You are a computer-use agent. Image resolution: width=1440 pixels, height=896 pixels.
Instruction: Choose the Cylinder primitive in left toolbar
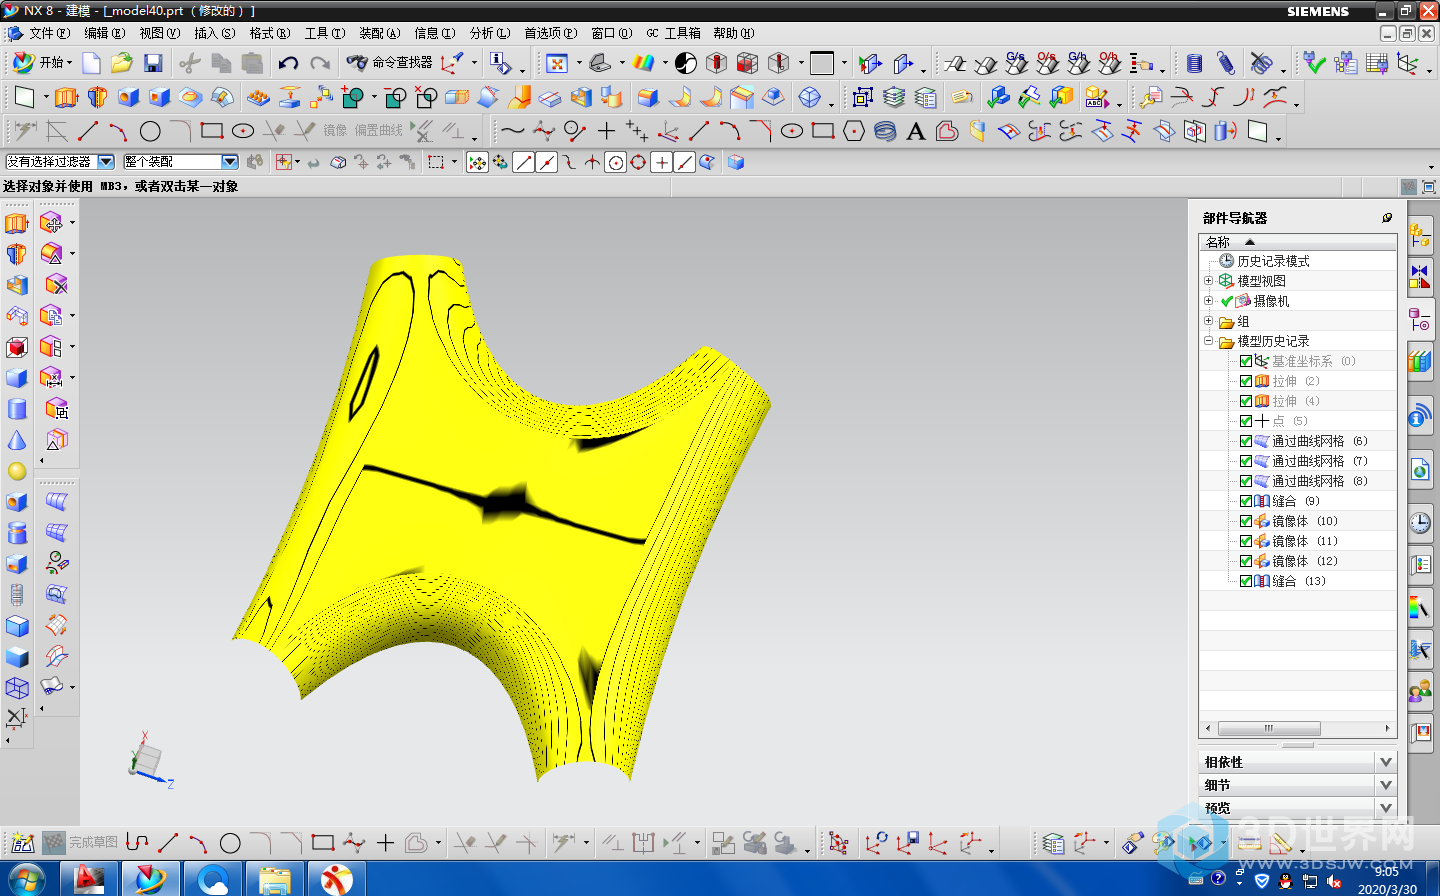click(17, 409)
